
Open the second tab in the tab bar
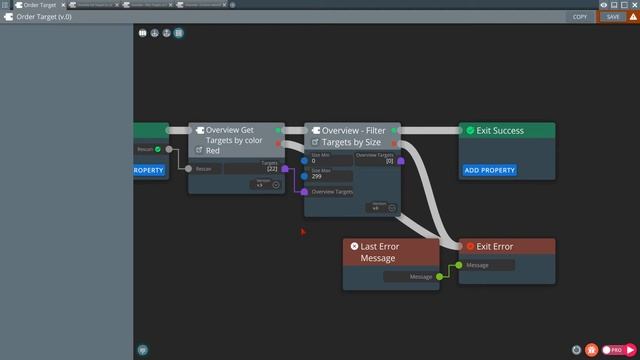click(x=94, y=5)
